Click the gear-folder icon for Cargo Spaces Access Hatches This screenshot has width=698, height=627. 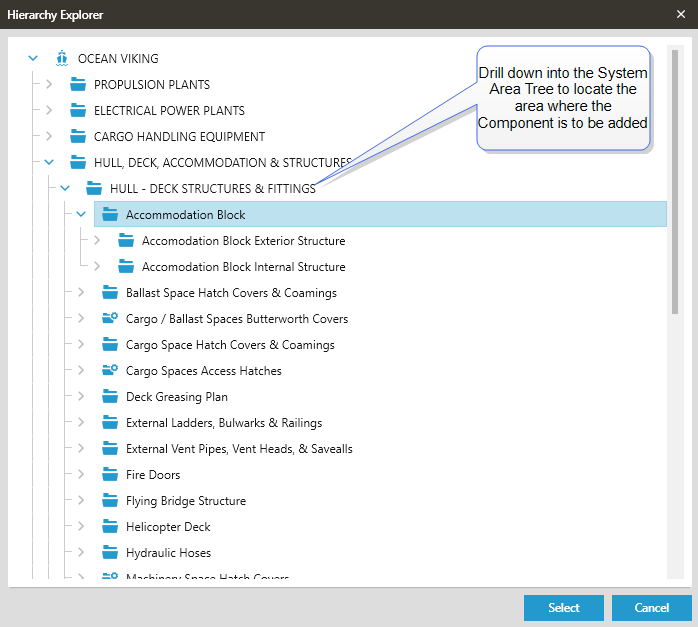coord(110,371)
